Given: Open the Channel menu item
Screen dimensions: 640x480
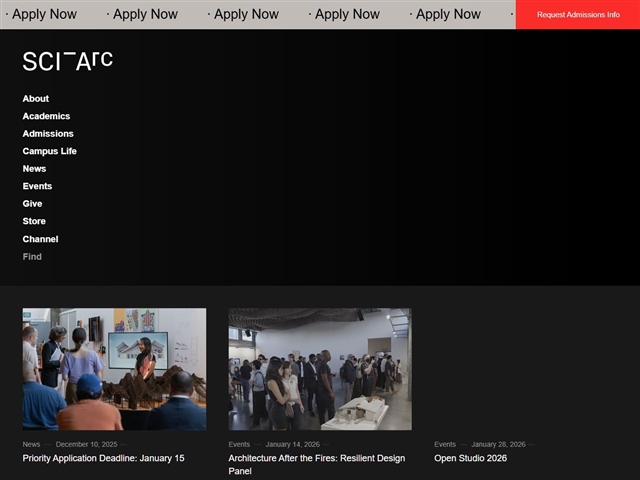Looking at the screenshot, I should click(x=40, y=239).
